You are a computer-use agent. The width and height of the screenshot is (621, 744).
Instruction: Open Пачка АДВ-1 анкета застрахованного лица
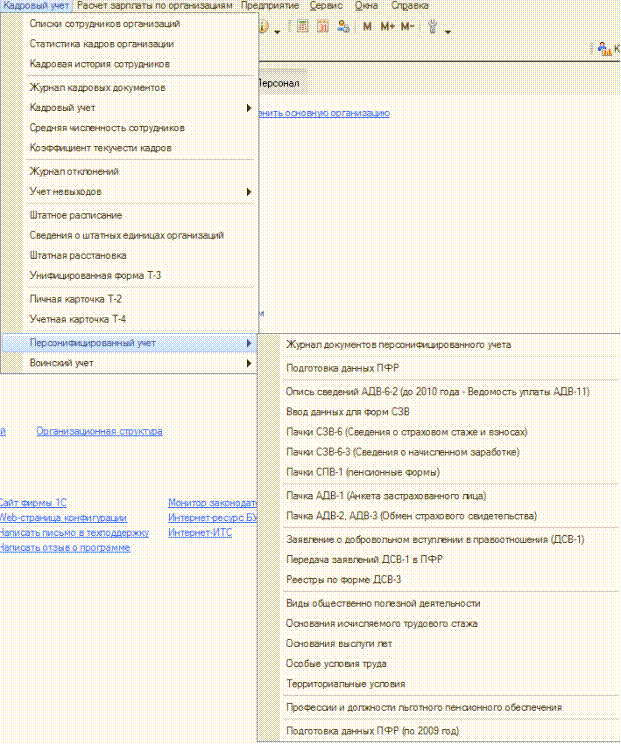coord(439,496)
